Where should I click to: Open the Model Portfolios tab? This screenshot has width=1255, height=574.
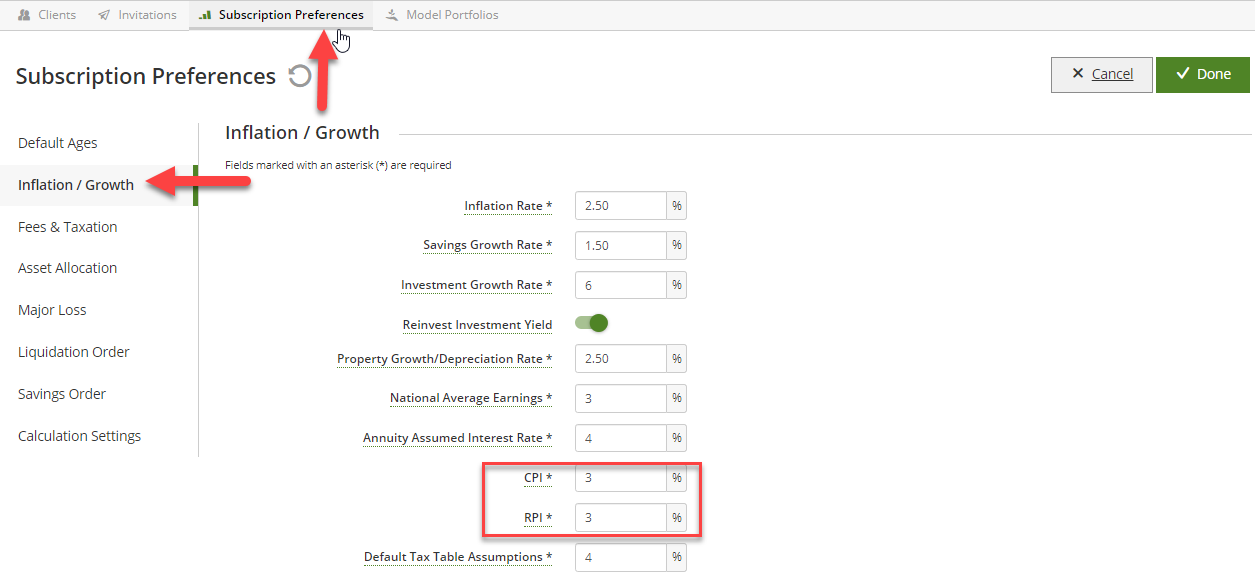point(441,15)
